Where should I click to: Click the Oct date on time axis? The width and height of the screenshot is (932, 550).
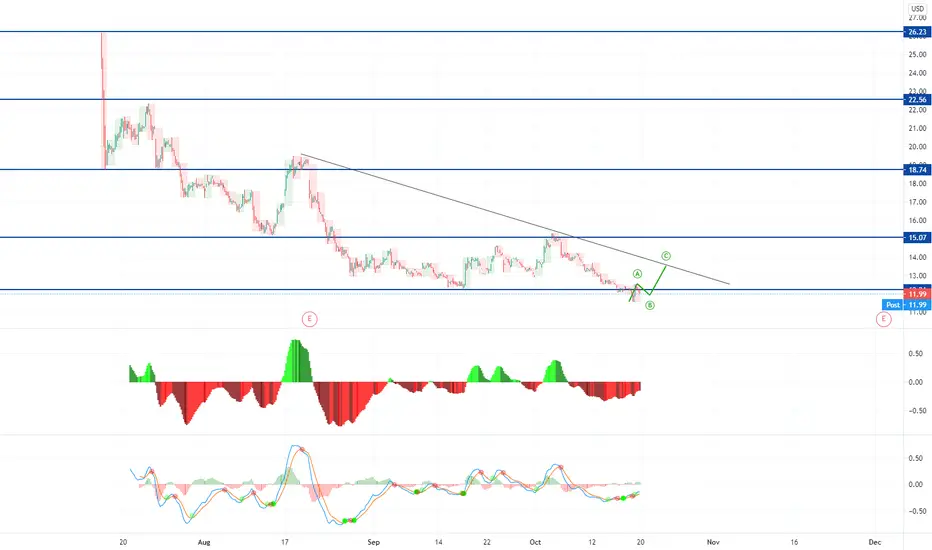[x=535, y=542]
